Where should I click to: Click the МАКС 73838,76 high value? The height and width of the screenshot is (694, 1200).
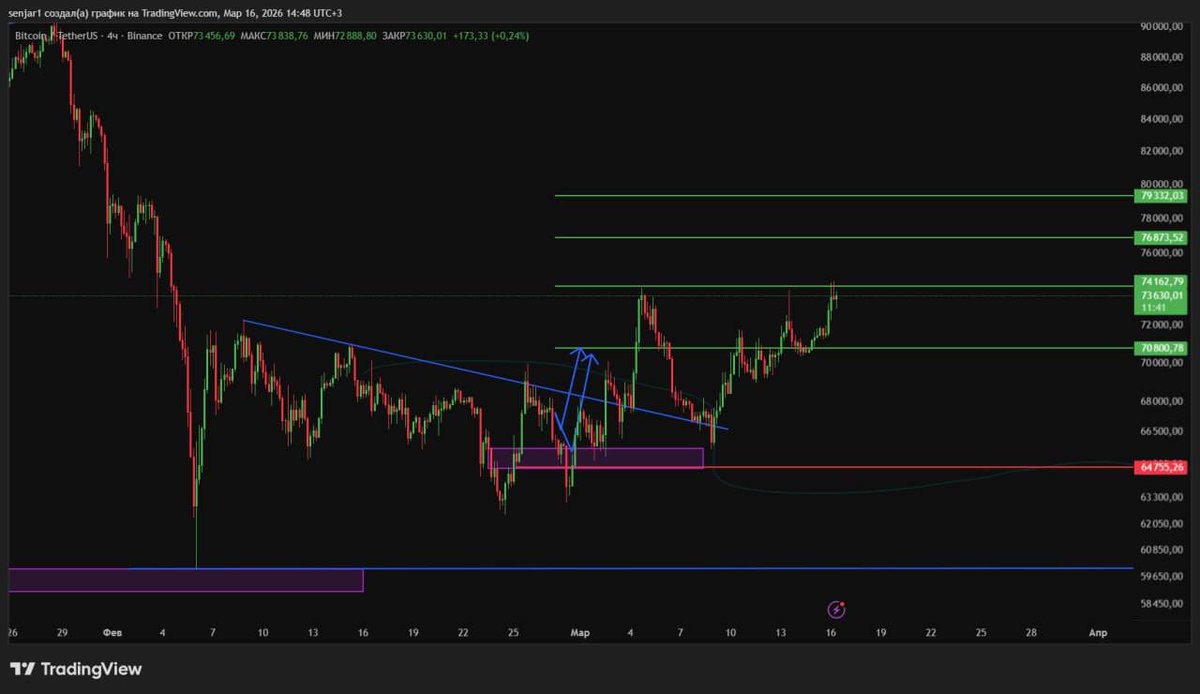(275, 35)
